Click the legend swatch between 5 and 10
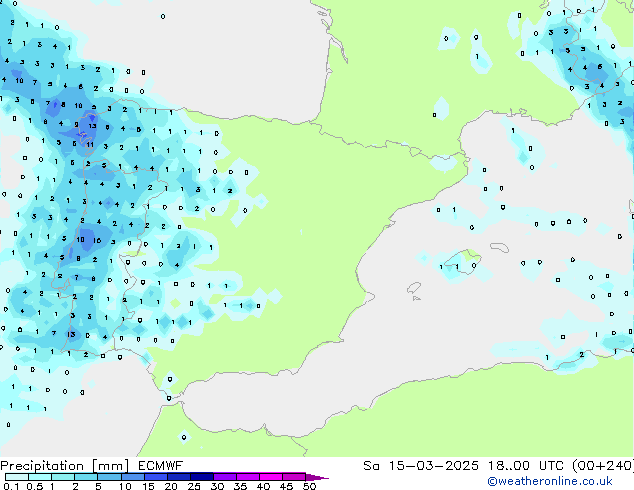Screen dimensions: 634x490 click(109, 477)
